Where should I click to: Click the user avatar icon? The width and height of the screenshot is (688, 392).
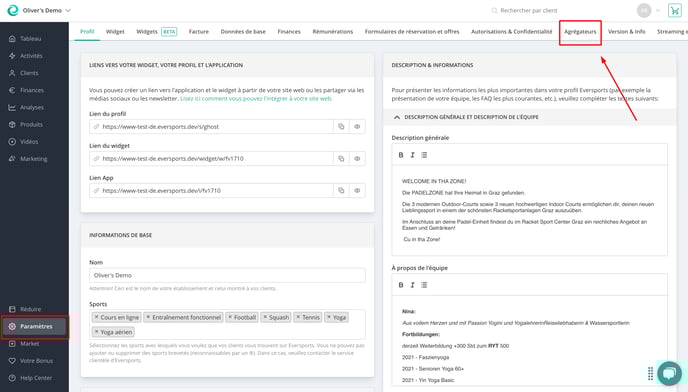(x=644, y=11)
